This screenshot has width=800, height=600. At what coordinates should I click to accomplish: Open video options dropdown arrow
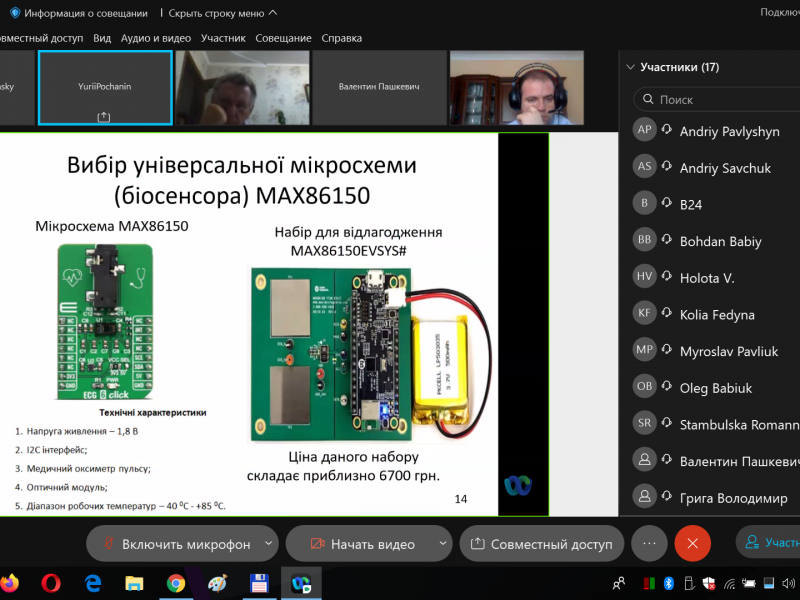coord(441,544)
